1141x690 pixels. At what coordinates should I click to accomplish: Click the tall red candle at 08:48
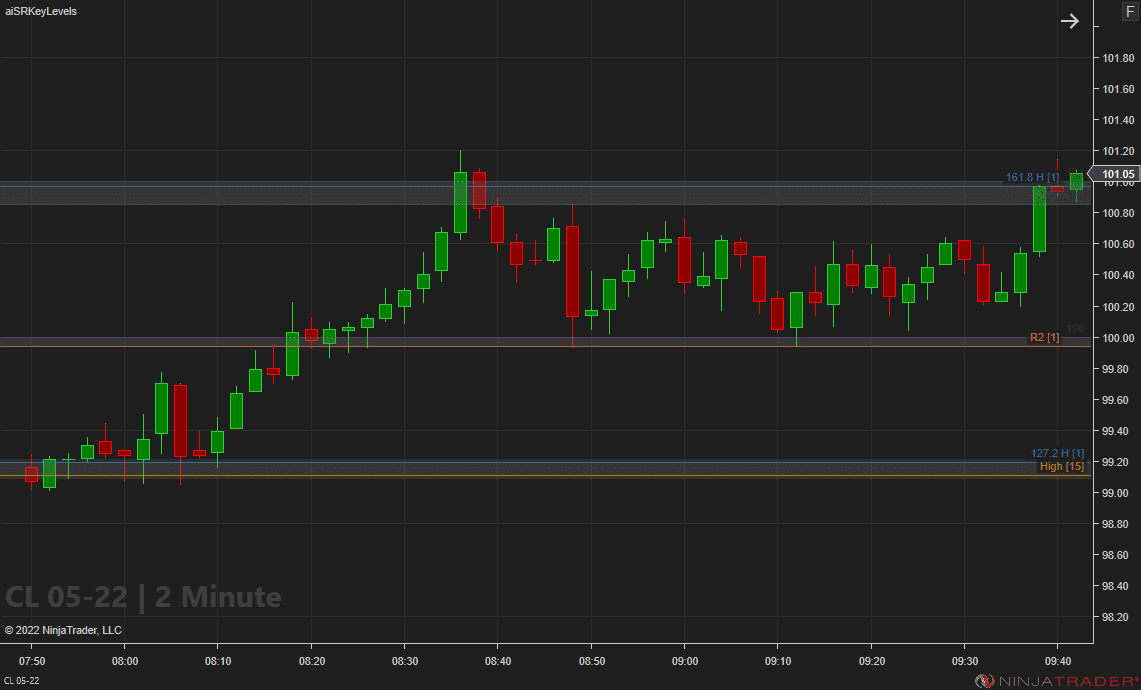572,271
